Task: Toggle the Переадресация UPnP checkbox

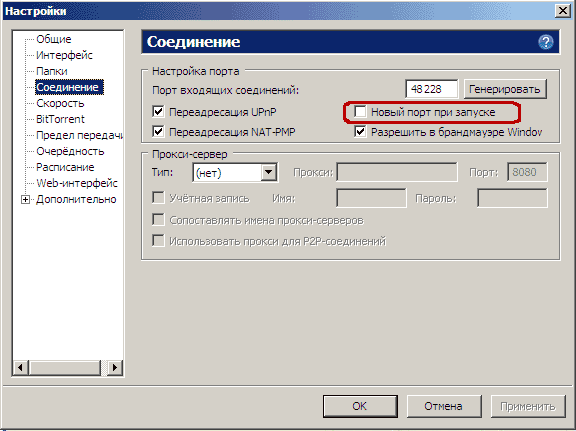Action: click(x=158, y=112)
